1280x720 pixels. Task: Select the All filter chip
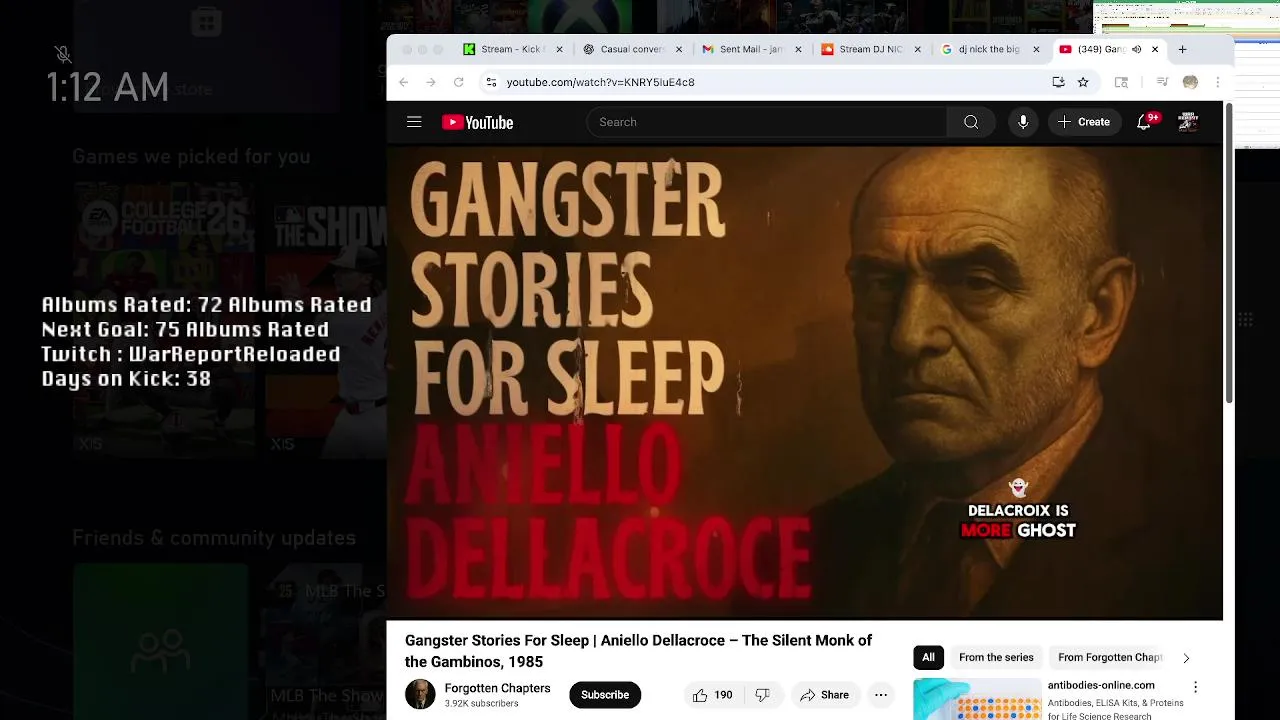pos(928,657)
